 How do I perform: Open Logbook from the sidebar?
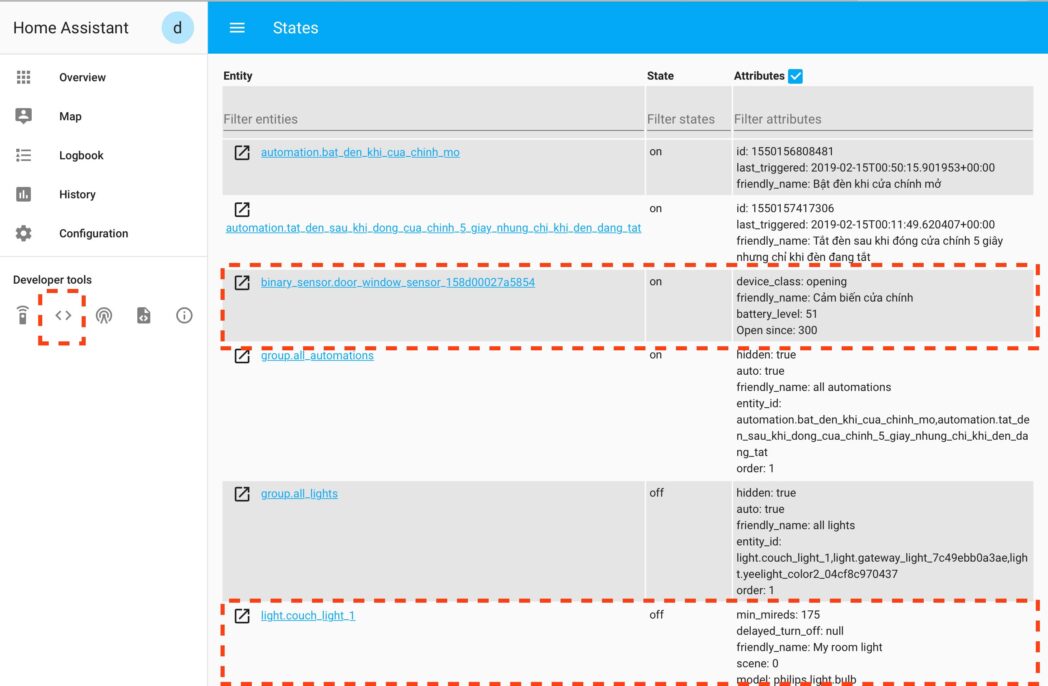pyautogui.click(x=81, y=155)
